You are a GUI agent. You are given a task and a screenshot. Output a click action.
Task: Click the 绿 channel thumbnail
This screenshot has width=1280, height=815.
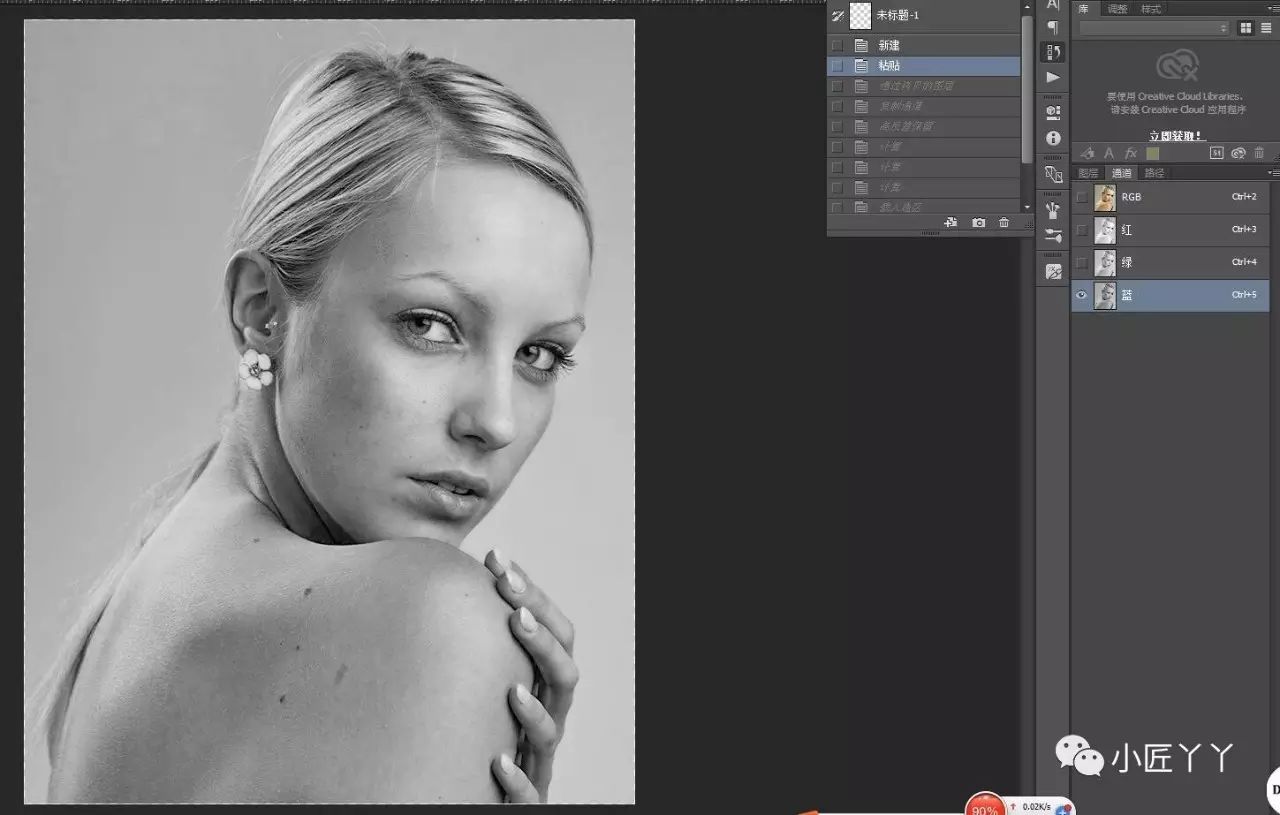coord(1105,262)
